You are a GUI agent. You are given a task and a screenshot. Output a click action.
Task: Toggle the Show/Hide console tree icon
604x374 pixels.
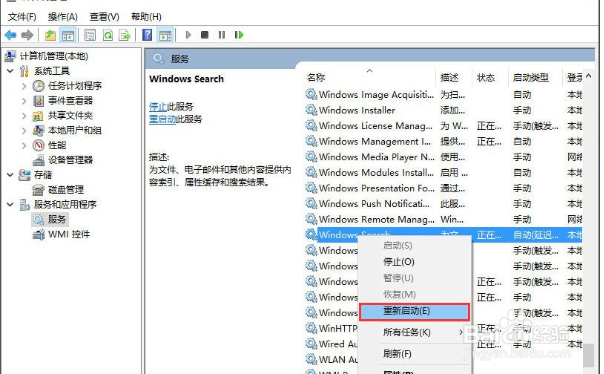pos(68,35)
